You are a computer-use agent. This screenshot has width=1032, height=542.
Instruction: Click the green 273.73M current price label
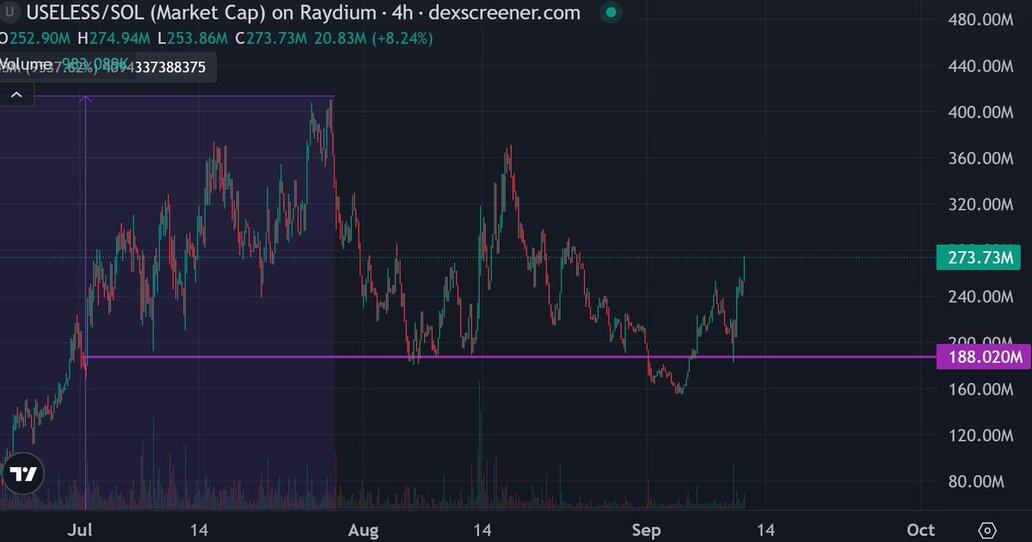pyautogui.click(x=979, y=257)
